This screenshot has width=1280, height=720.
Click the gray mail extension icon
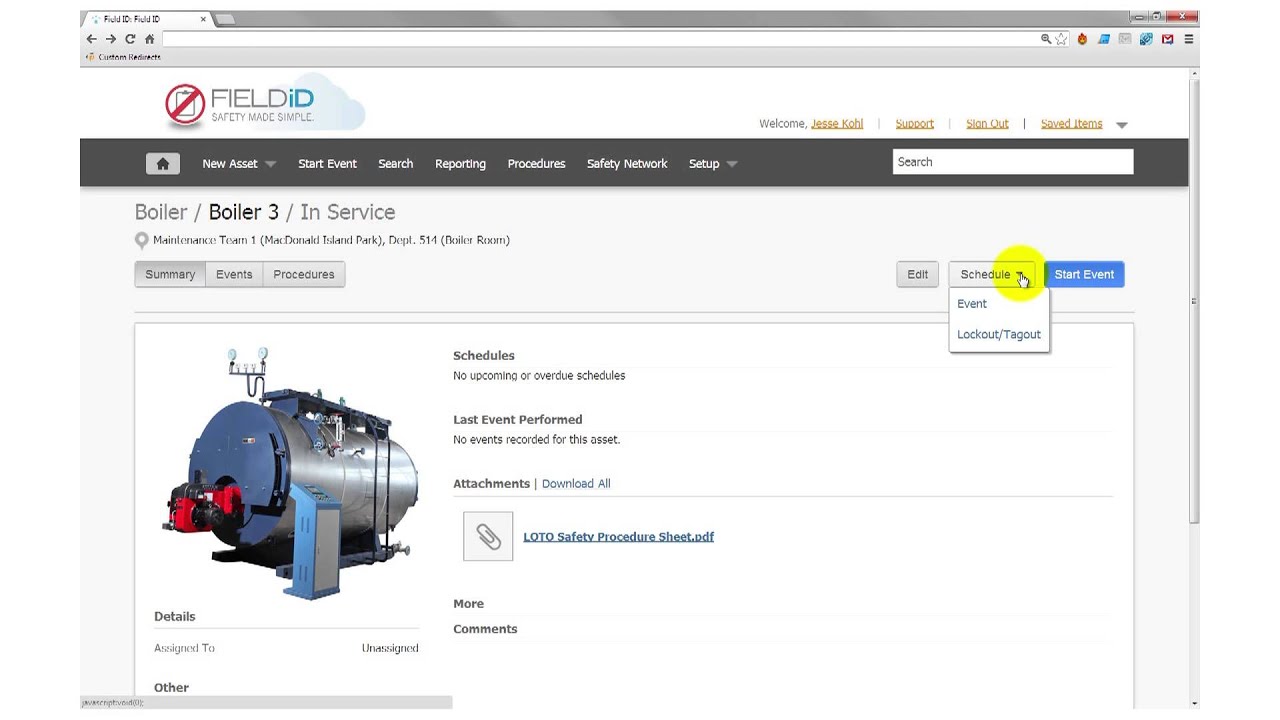tap(1125, 39)
